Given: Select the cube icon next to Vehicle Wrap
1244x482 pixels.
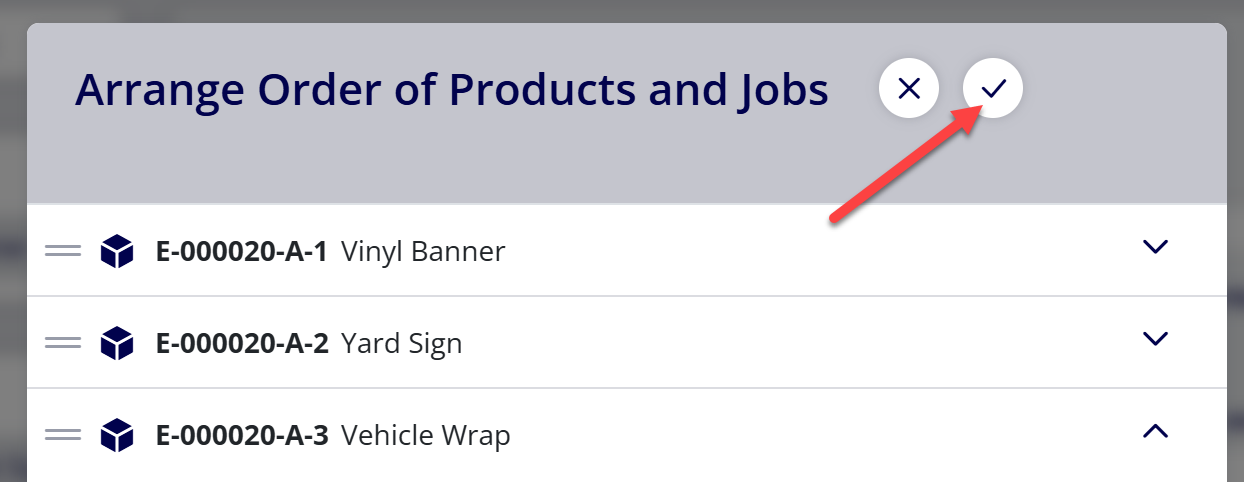Looking at the screenshot, I should pyautogui.click(x=117, y=435).
